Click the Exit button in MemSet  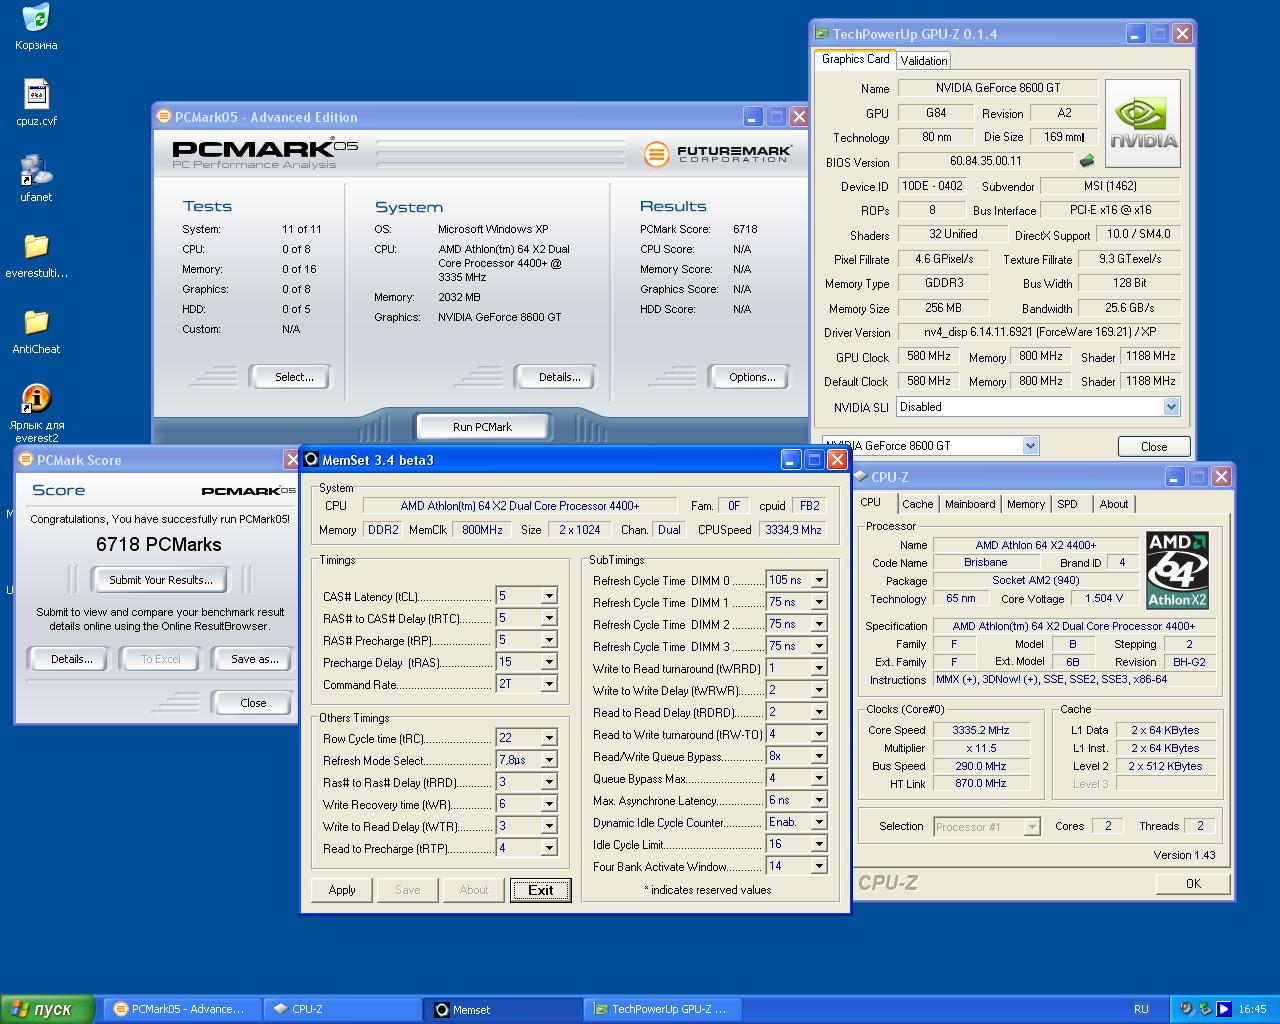coord(540,890)
